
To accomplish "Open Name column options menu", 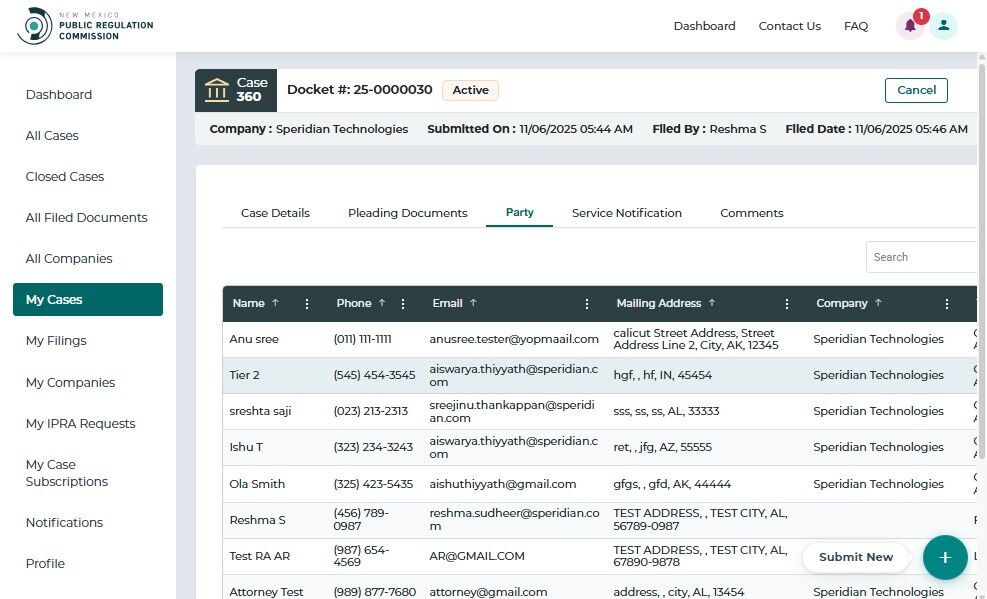I will 307,304.
